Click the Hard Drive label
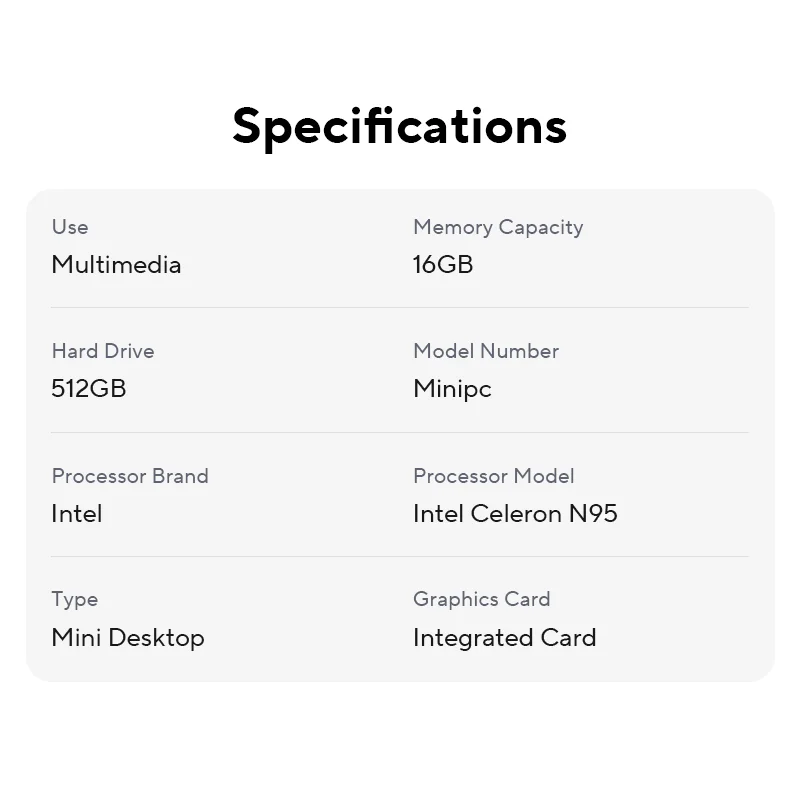800x800 pixels. [103, 351]
